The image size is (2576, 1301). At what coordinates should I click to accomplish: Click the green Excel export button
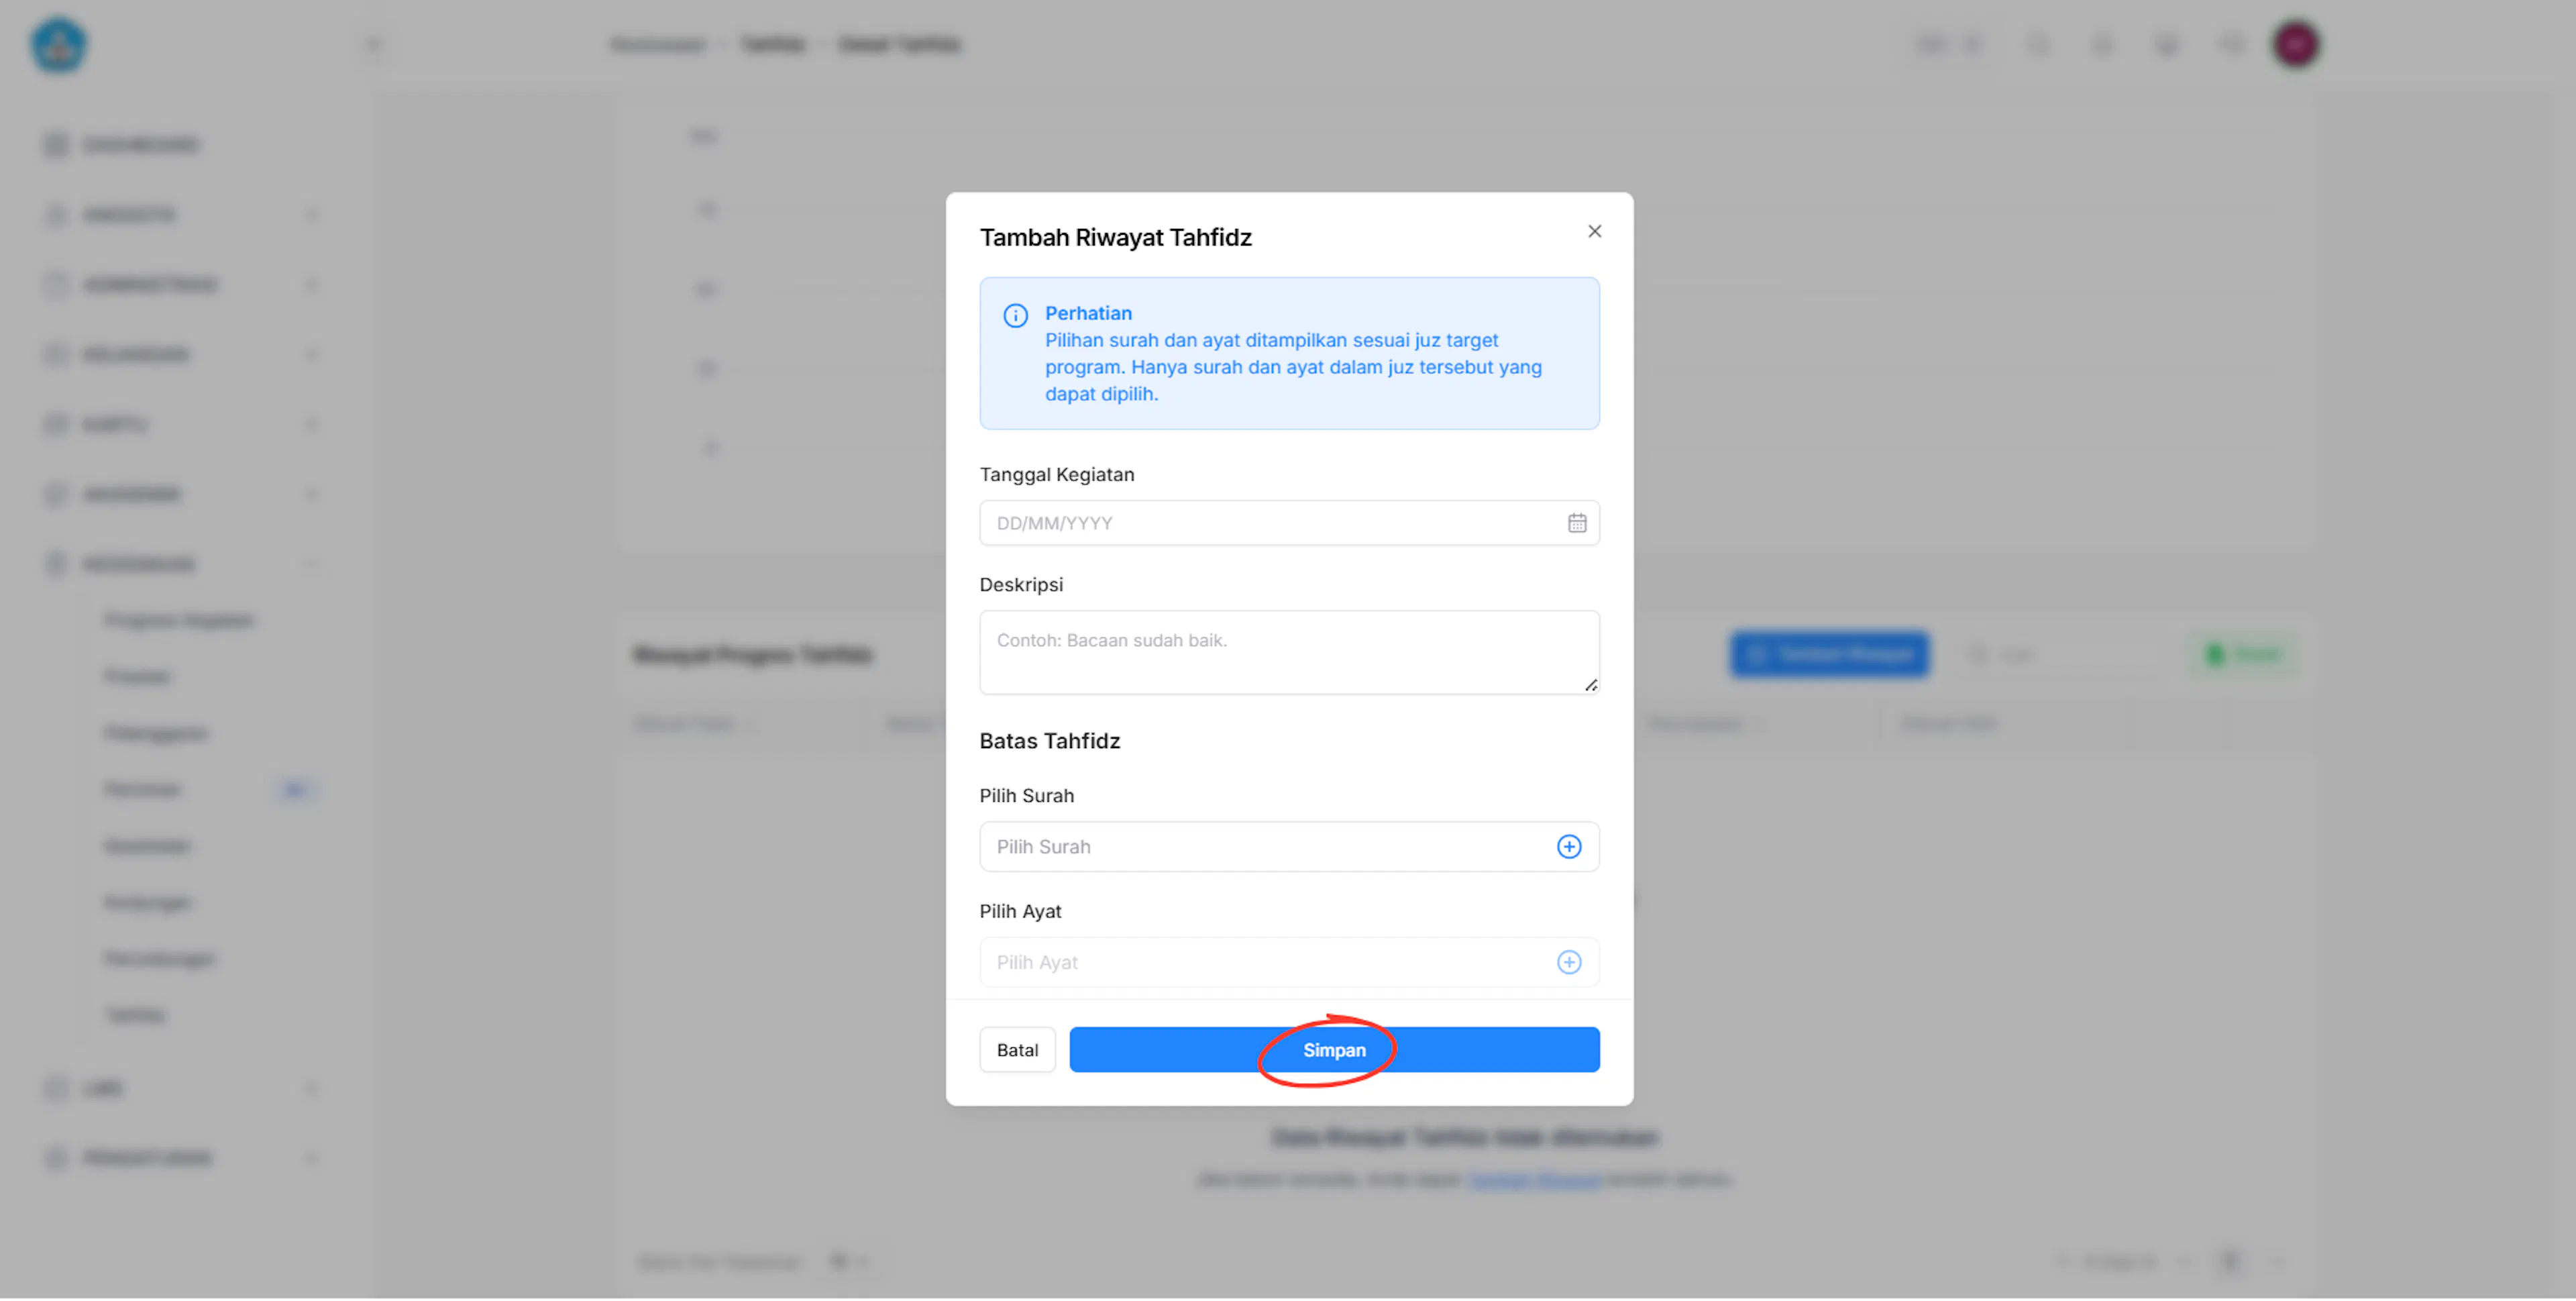(x=2243, y=655)
